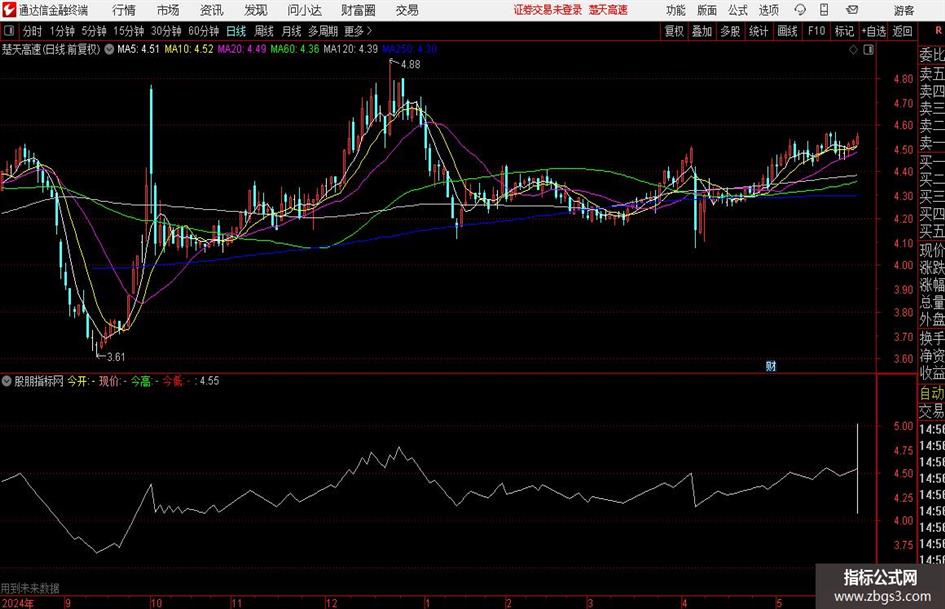
Task: Click the 游客 guest account label
Action: click(x=903, y=10)
